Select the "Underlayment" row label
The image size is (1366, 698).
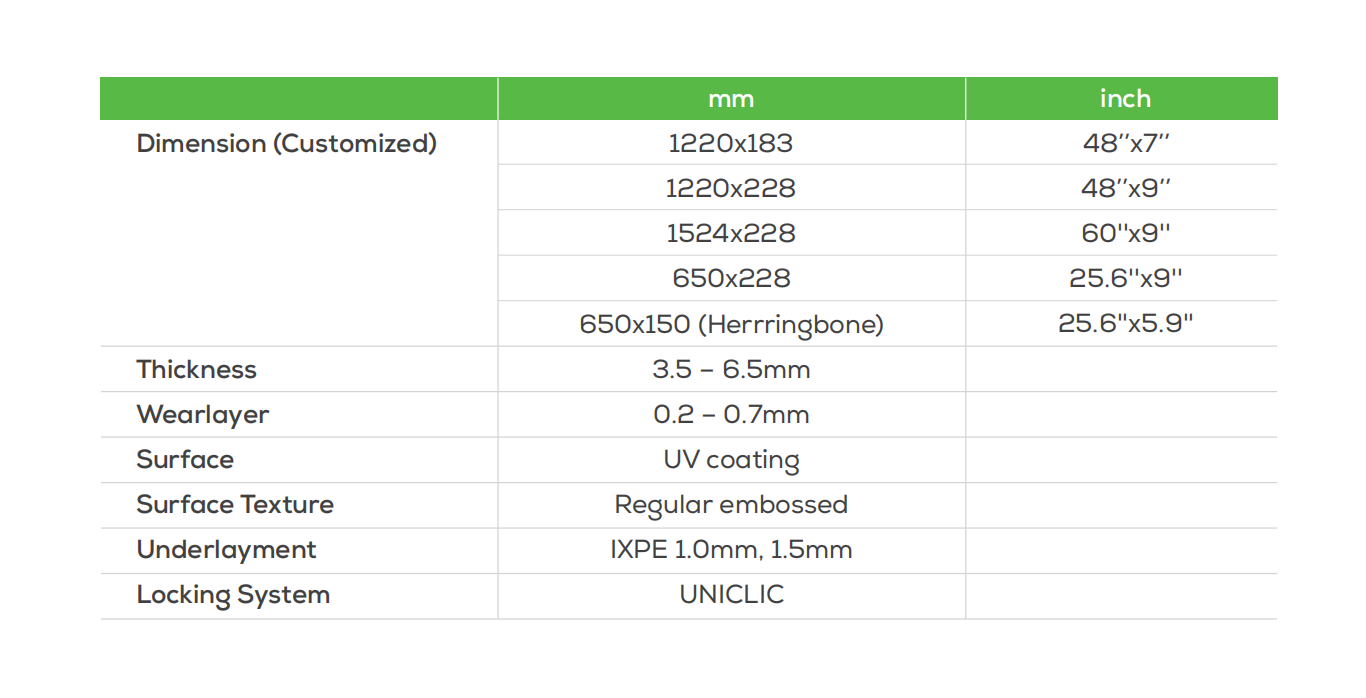click(x=226, y=549)
